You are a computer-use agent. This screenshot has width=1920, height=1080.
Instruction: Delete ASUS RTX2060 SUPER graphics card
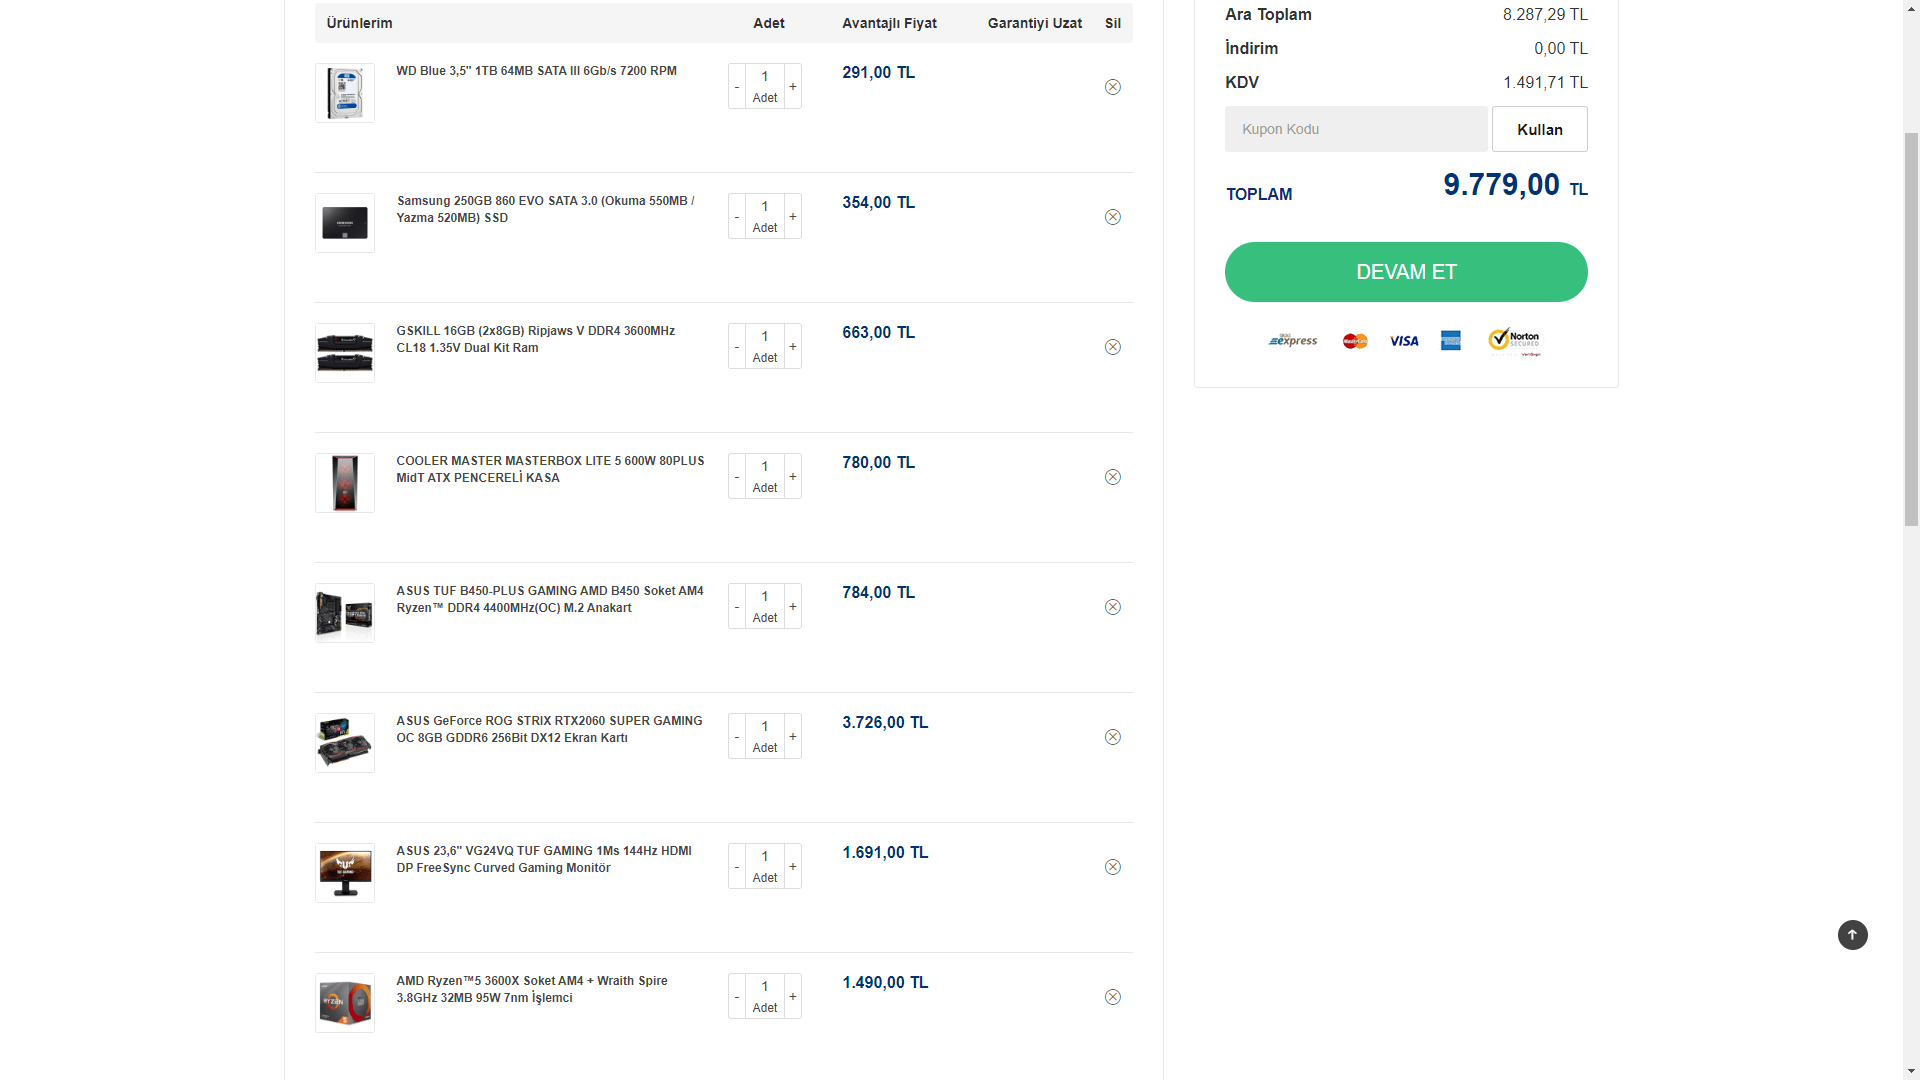(x=1112, y=737)
